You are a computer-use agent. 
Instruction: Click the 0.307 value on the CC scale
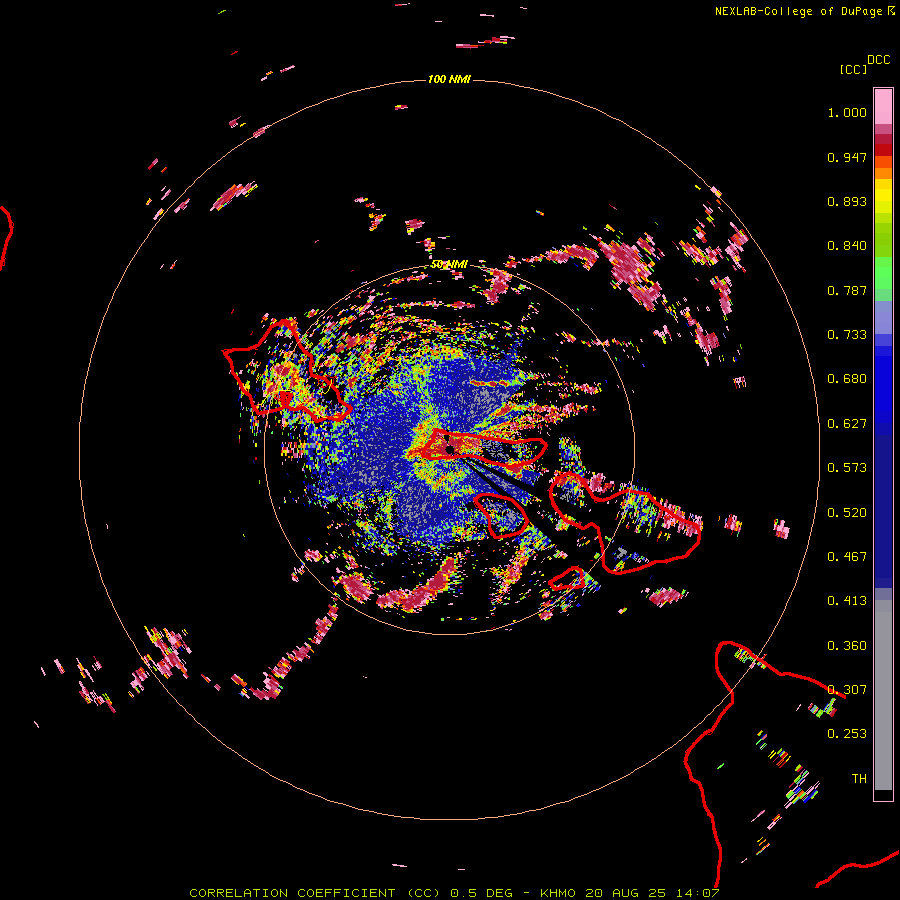point(847,690)
